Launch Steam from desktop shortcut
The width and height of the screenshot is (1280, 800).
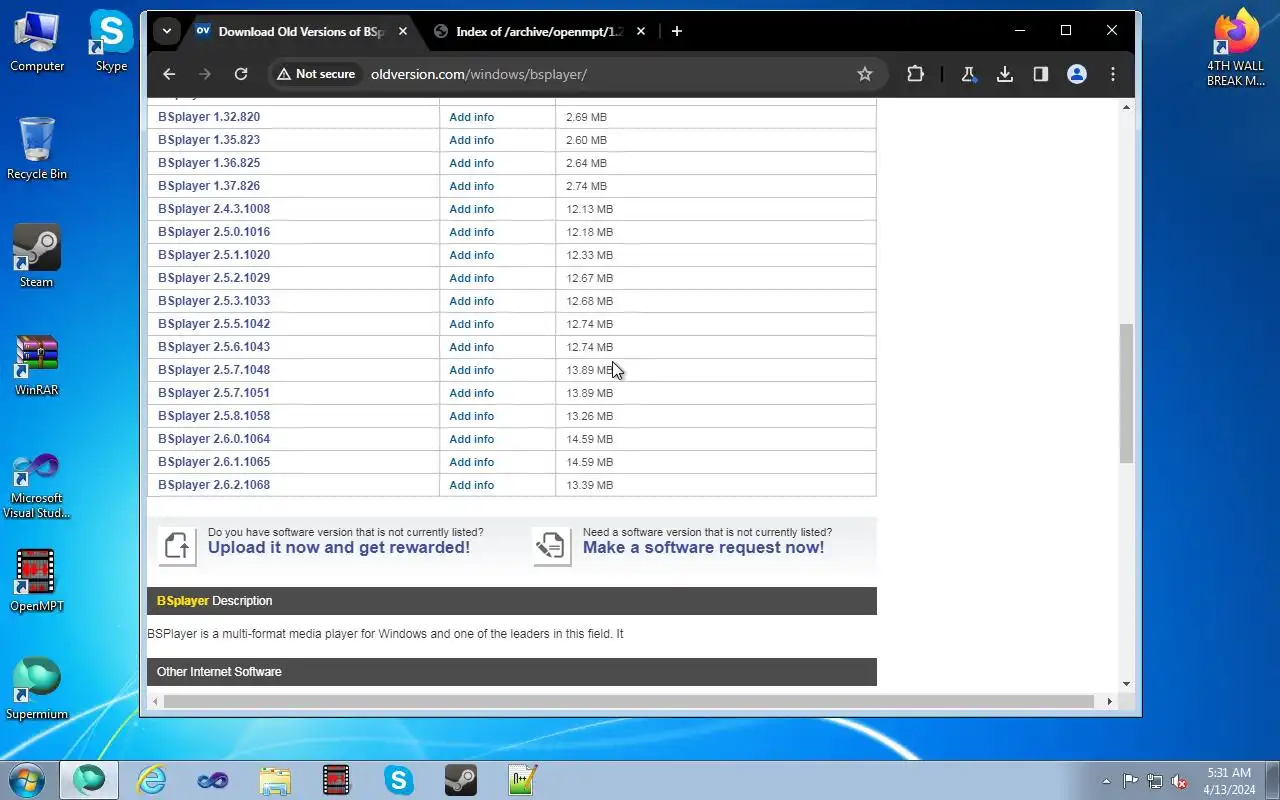[37, 257]
